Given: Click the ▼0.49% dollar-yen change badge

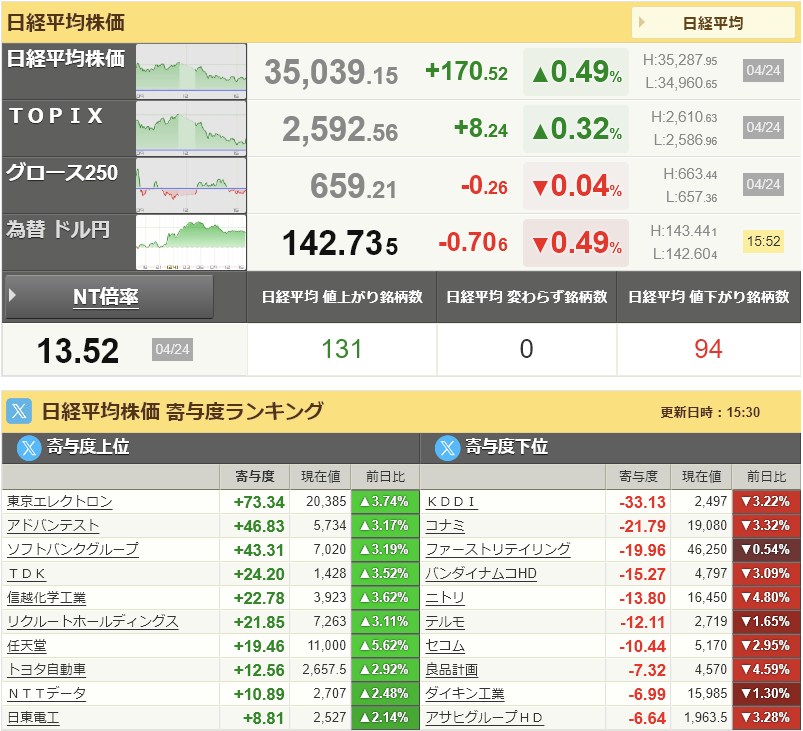Looking at the screenshot, I should [576, 242].
